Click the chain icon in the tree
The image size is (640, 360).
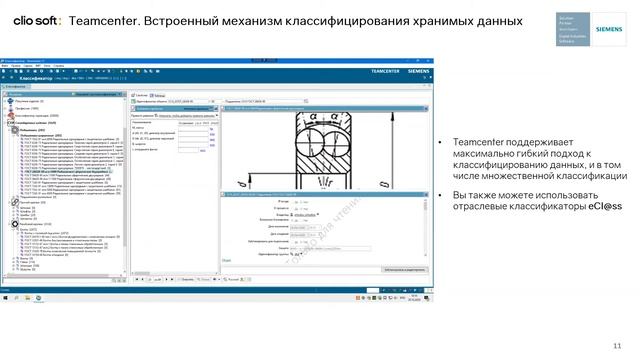pyautogui.click(x=15, y=202)
